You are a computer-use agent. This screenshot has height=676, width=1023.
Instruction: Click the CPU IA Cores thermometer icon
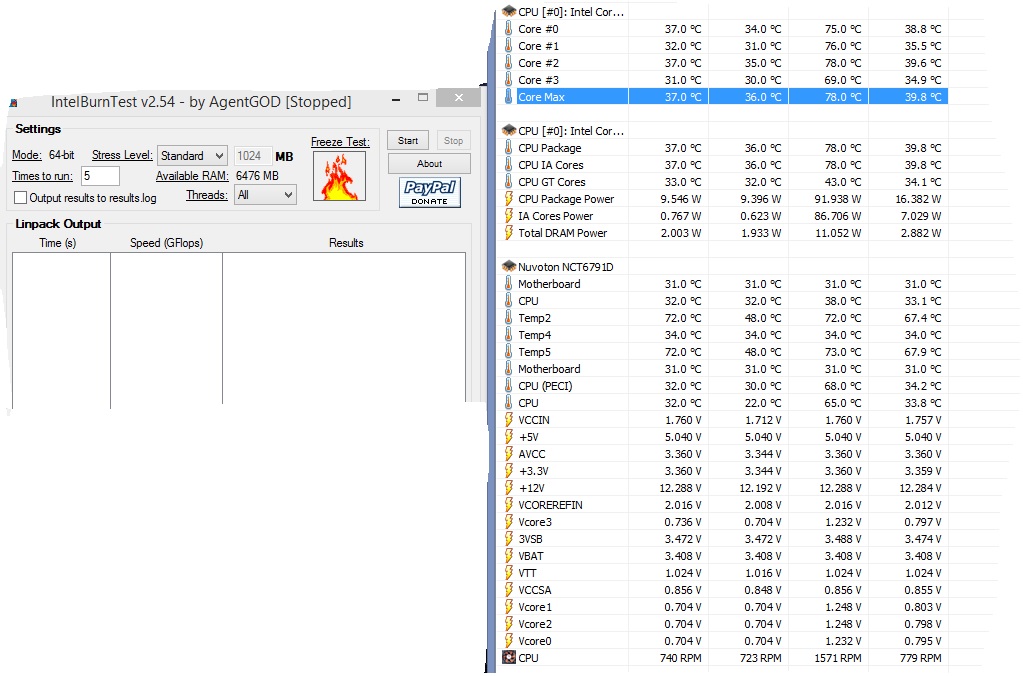tap(509, 164)
